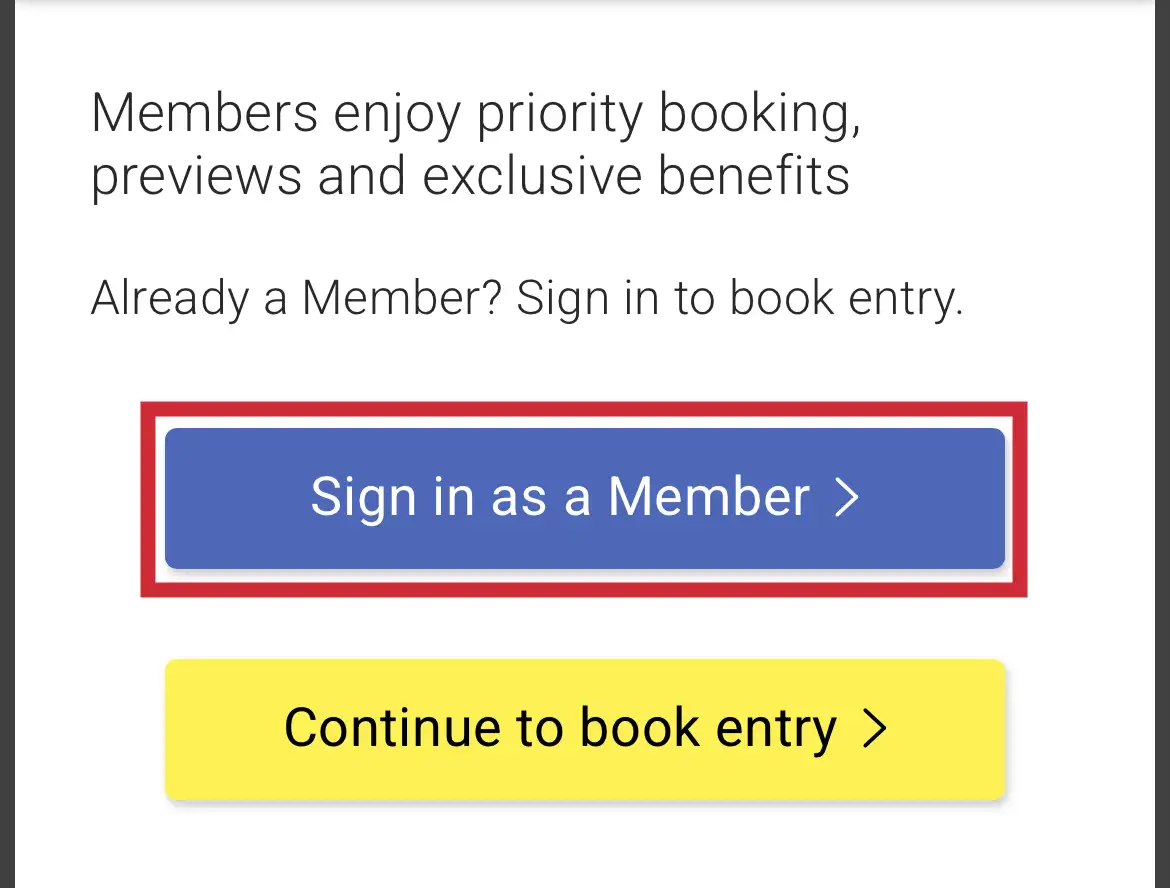This screenshot has width=1170, height=888.
Task: Select the word 'Member' in the blue button
Action: click(x=708, y=497)
